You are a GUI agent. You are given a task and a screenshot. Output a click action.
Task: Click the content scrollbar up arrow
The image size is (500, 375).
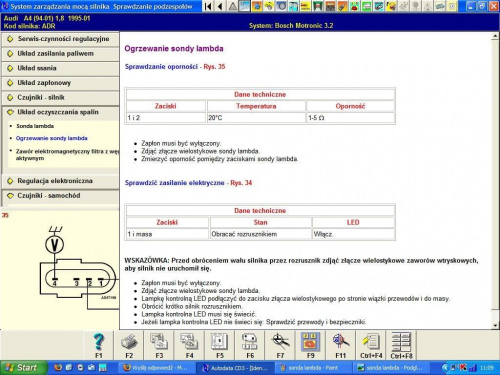point(495,36)
